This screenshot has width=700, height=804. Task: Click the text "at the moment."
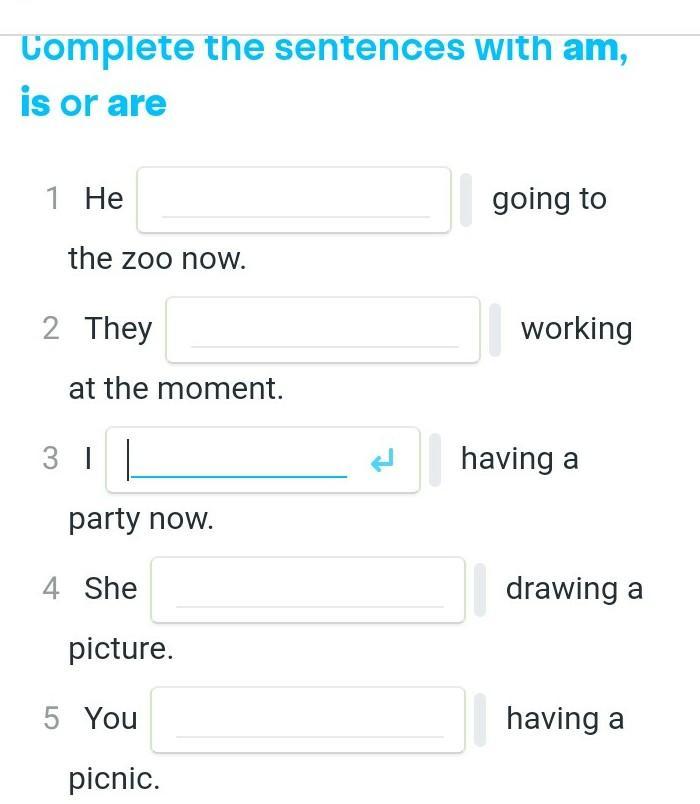[176, 389]
